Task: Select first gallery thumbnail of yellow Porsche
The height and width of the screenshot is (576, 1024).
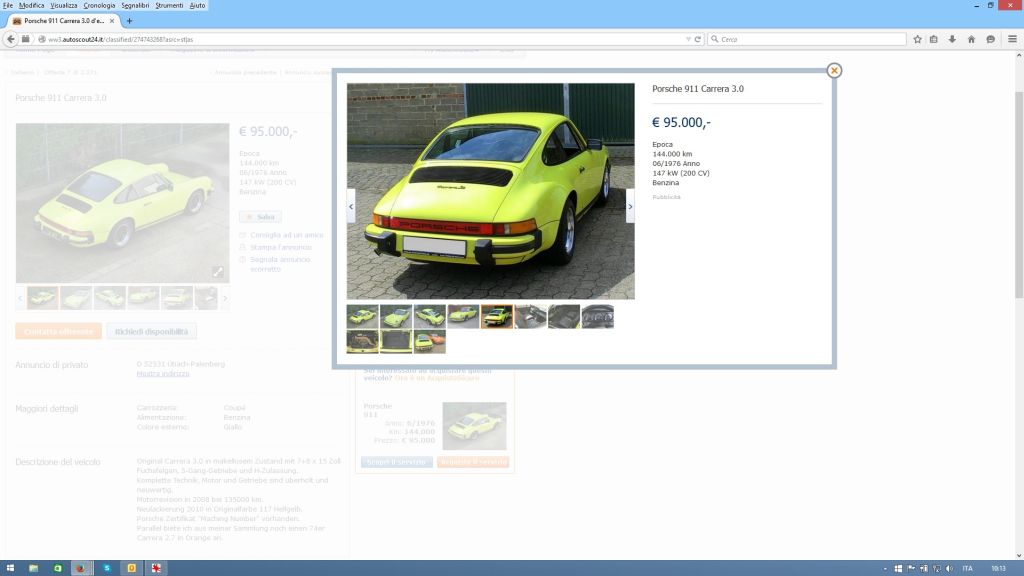Action: coord(362,316)
